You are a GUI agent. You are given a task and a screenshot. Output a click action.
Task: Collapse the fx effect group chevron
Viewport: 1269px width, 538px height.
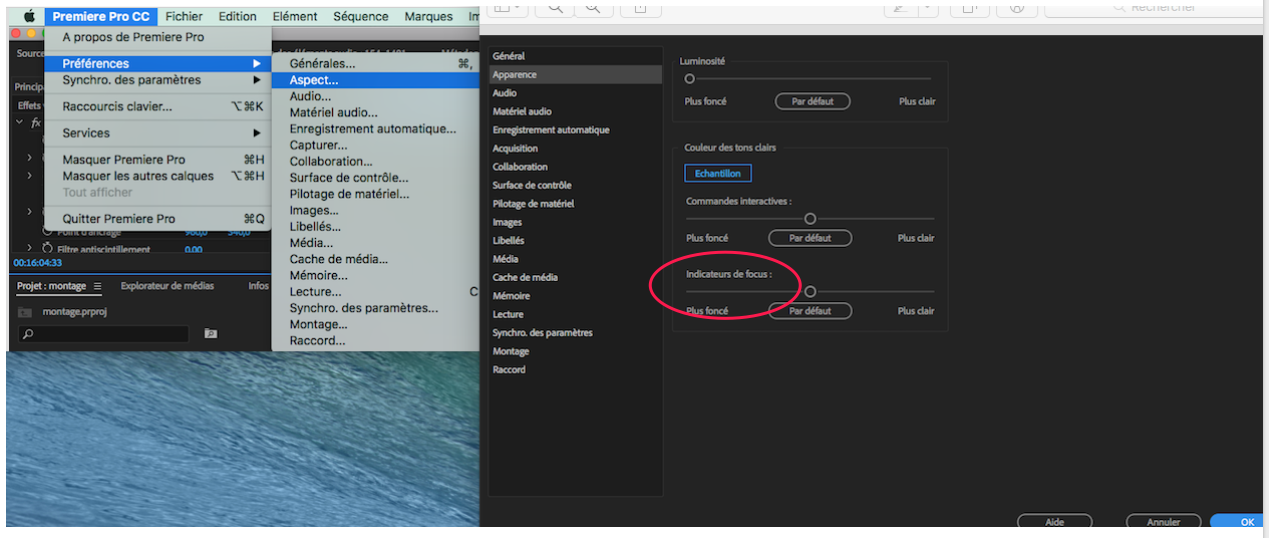click(x=19, y=122)
